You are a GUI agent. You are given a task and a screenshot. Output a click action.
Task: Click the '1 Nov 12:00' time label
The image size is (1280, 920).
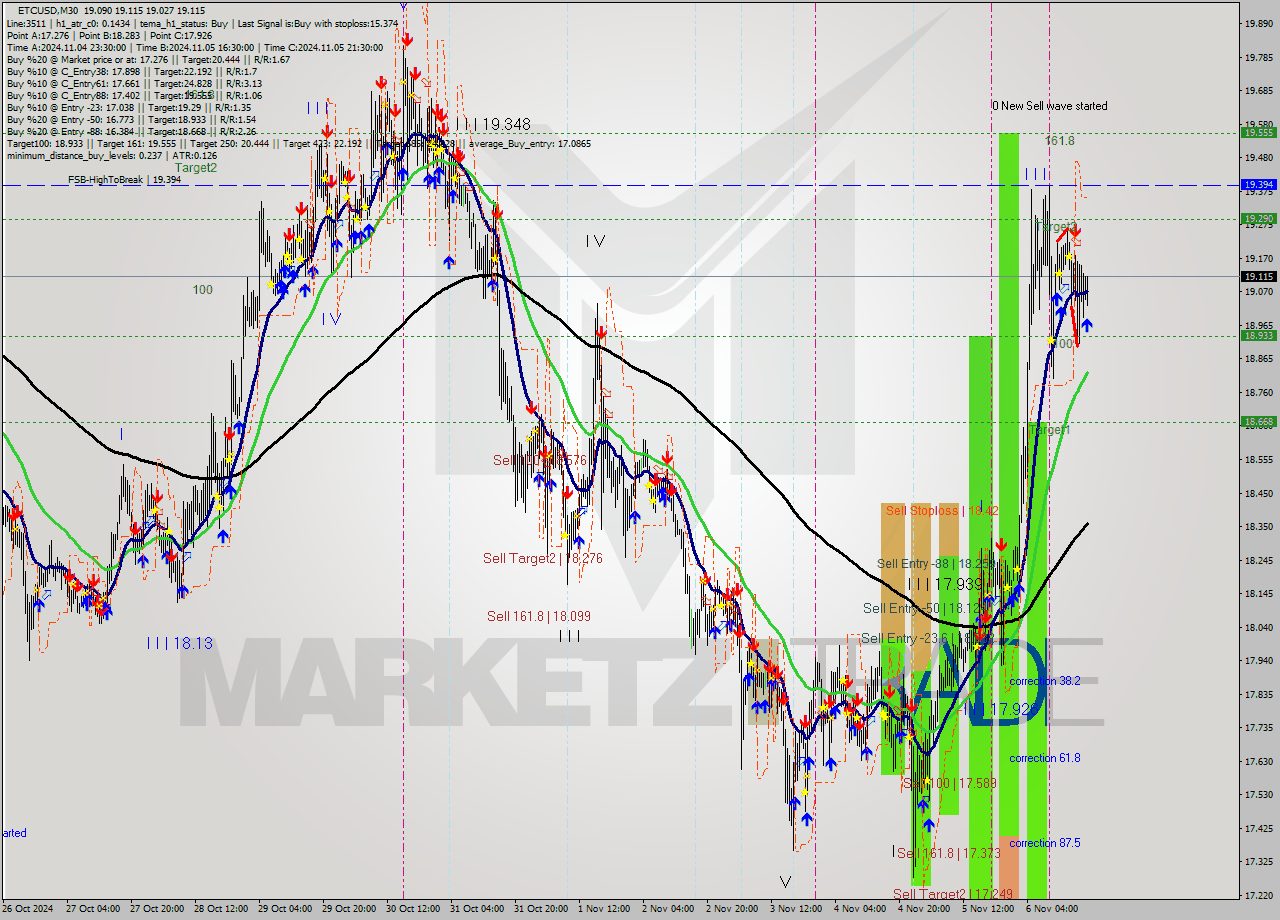click(x=606, y=909)
